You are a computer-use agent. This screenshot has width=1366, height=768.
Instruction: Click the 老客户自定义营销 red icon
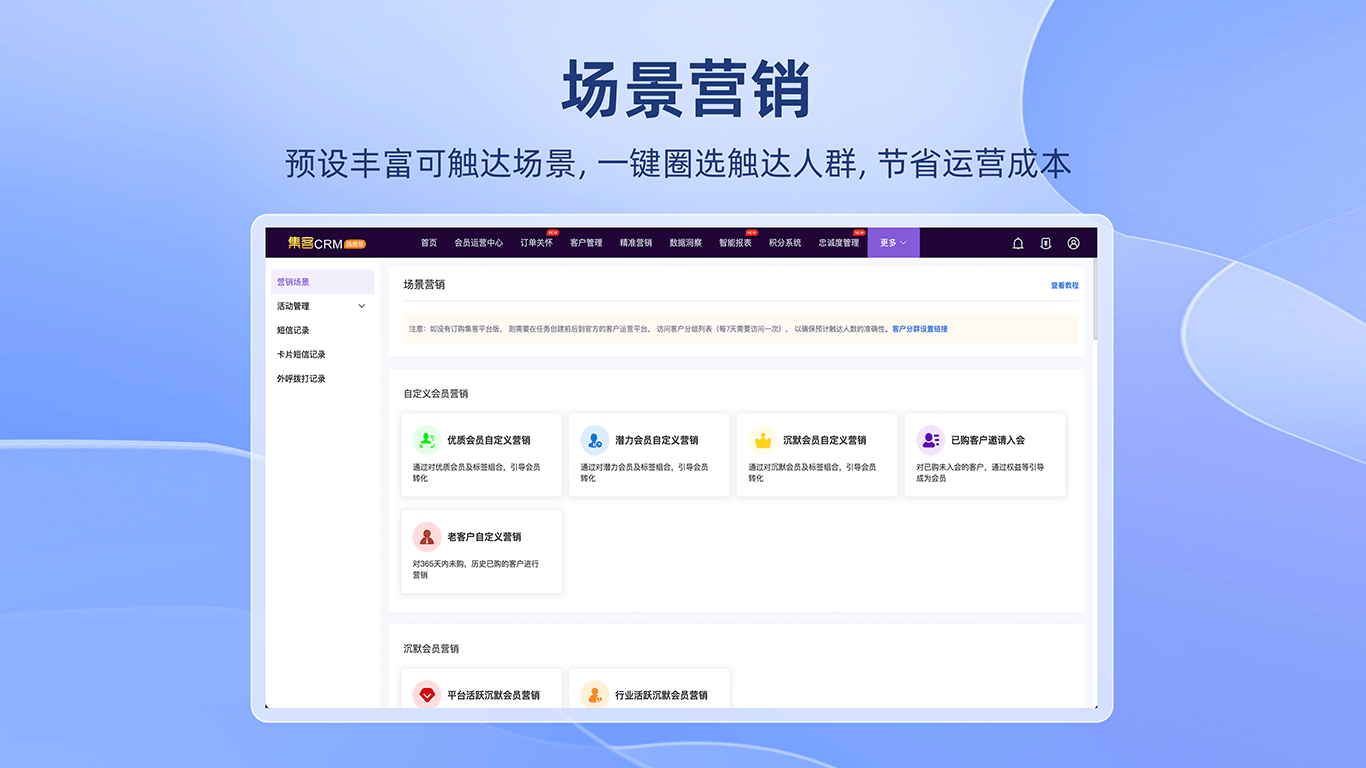(427, 537)
